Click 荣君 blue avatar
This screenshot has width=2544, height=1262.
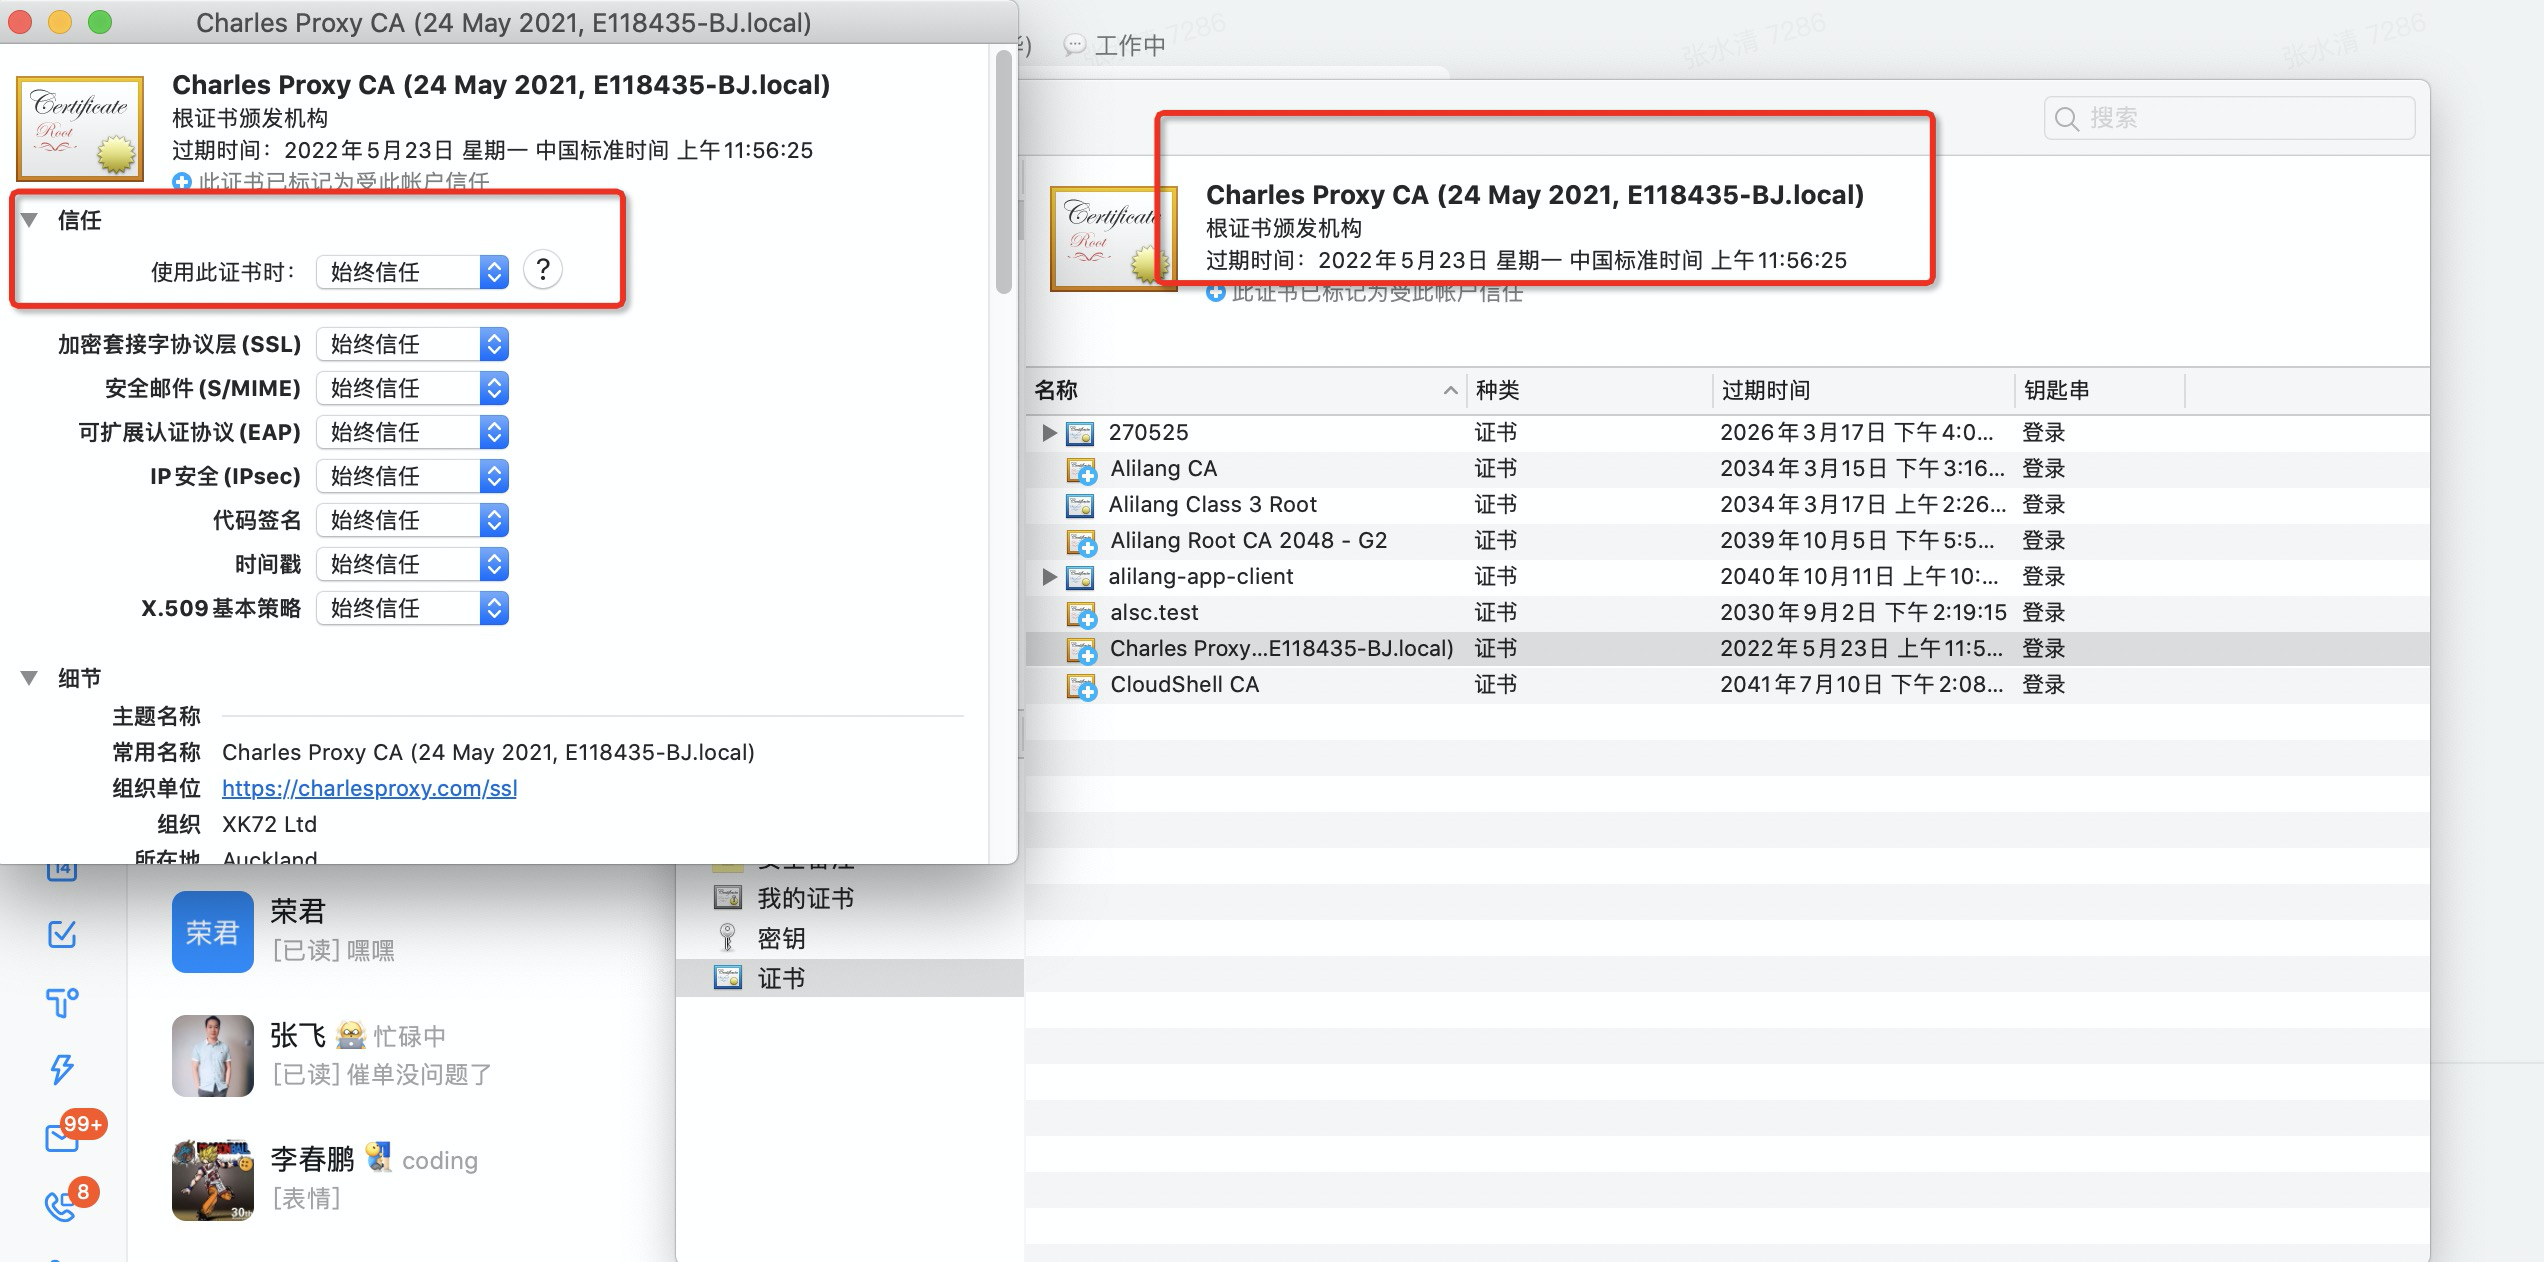tap(213, 932)
